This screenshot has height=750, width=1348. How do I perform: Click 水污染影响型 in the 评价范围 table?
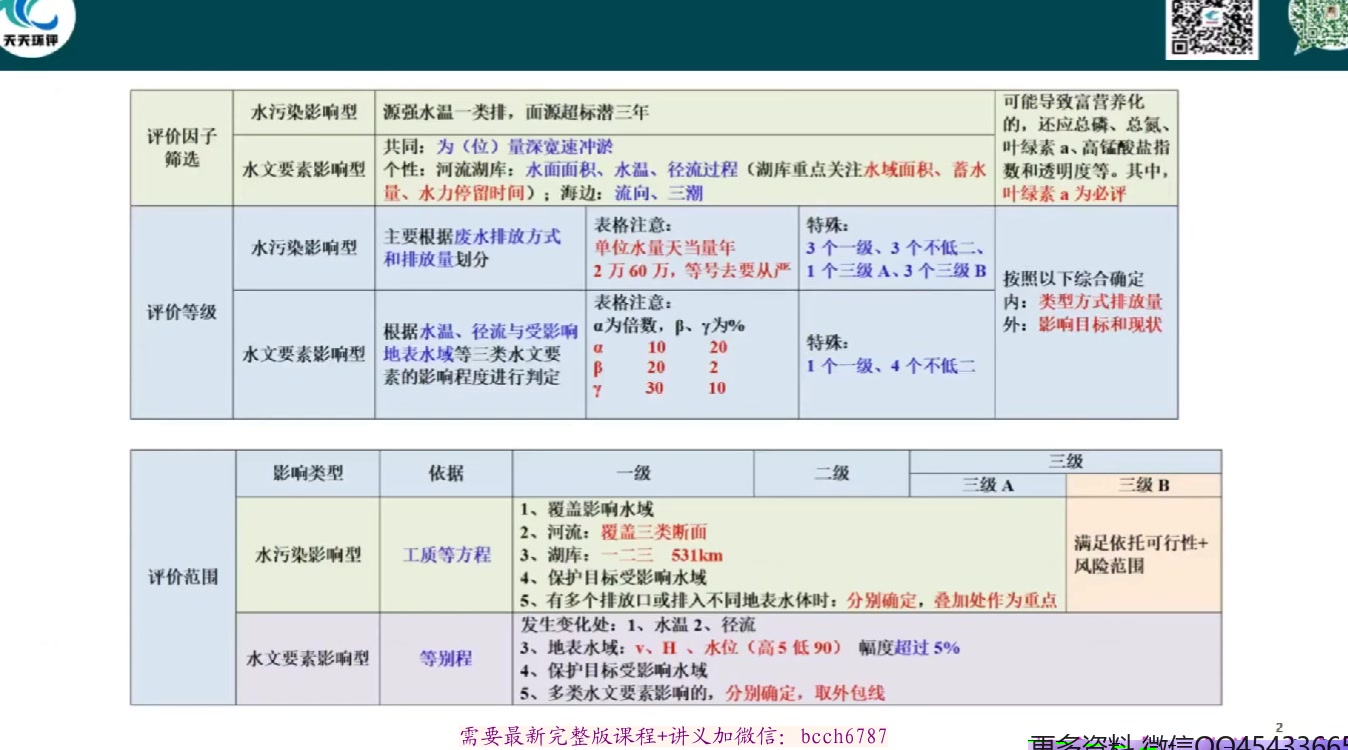[x=308, y=554]
